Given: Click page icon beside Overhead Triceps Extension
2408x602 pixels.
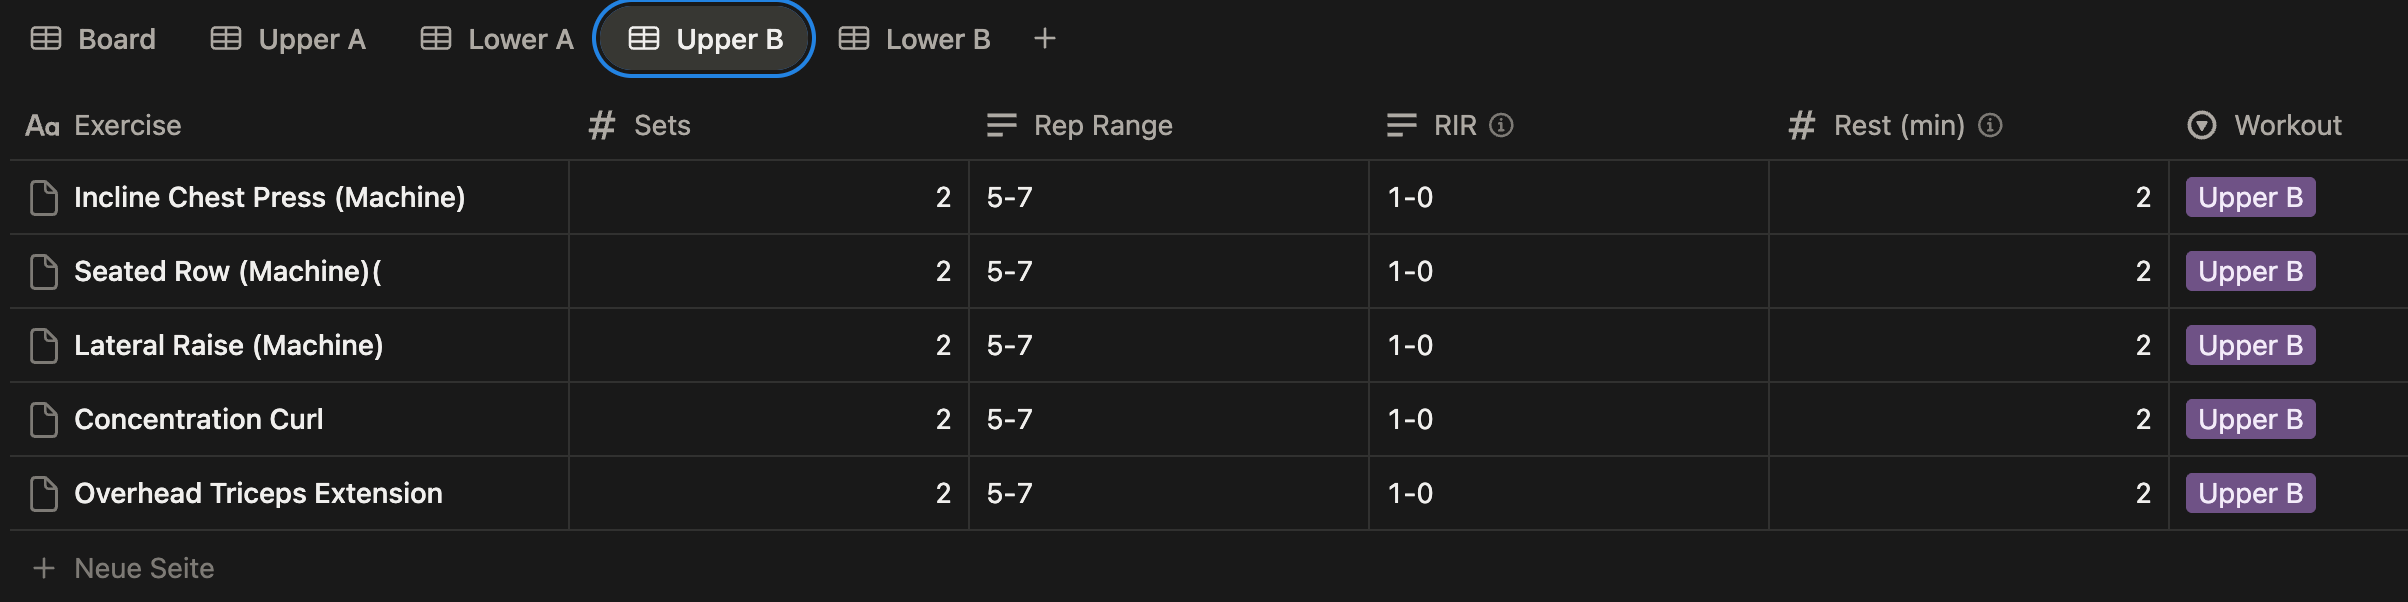Looking at the screenshot, I should [44, 494].
